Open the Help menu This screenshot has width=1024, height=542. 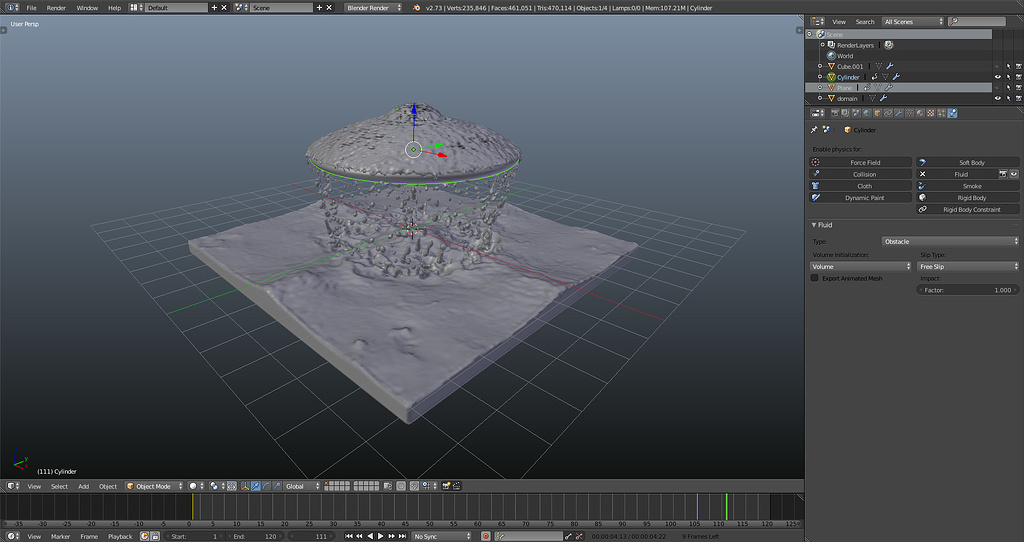tap(114, 8)
